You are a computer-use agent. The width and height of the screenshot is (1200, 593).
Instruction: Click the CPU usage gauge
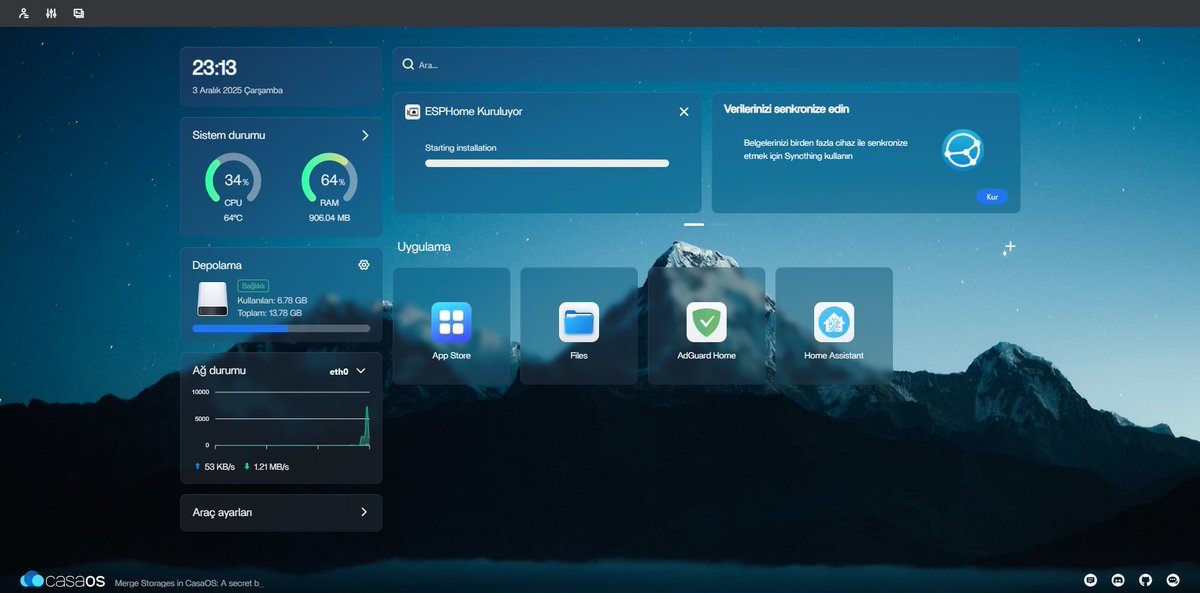tap(233, 181)
